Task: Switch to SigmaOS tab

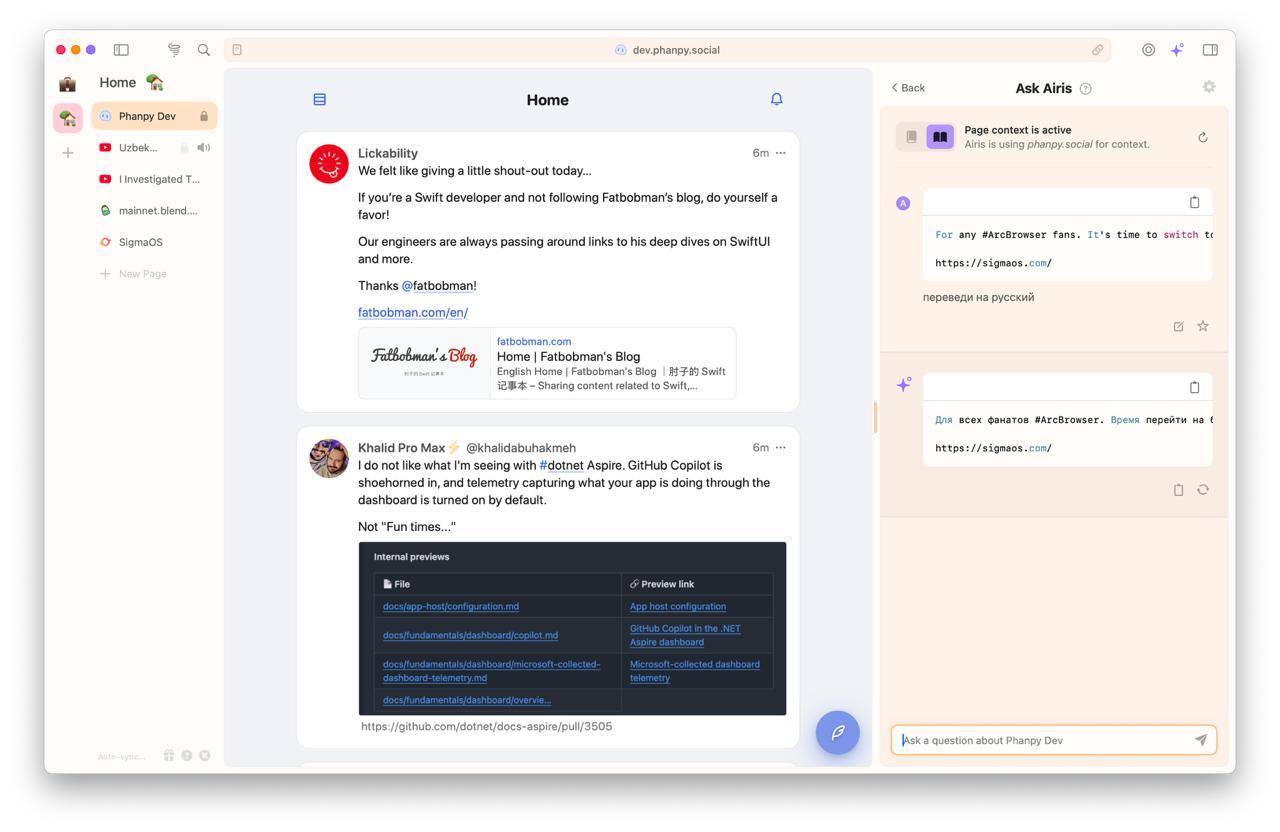Action: click(154, 242)
